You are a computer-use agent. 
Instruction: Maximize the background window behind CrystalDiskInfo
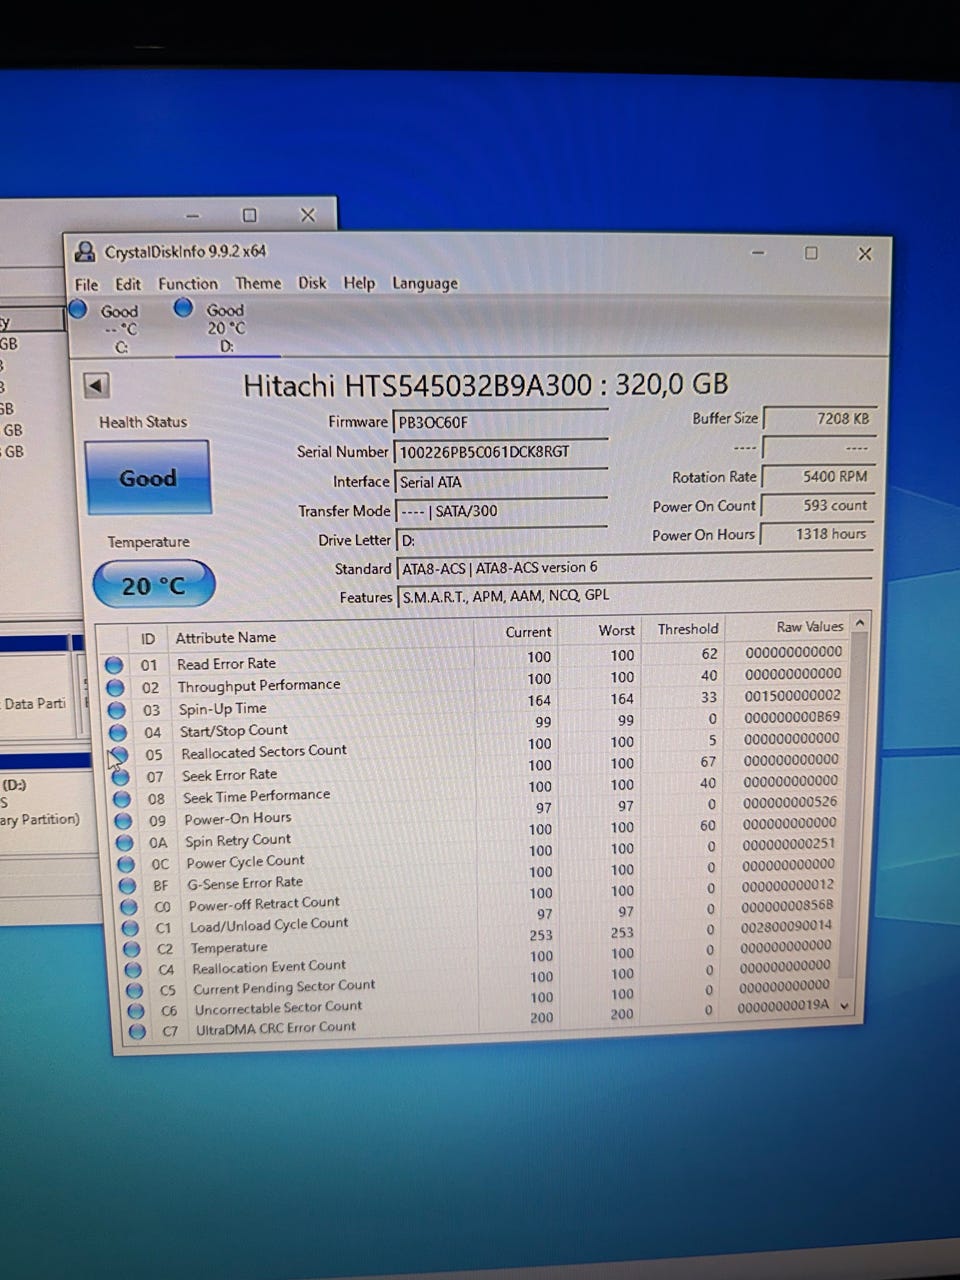point(250,215)
